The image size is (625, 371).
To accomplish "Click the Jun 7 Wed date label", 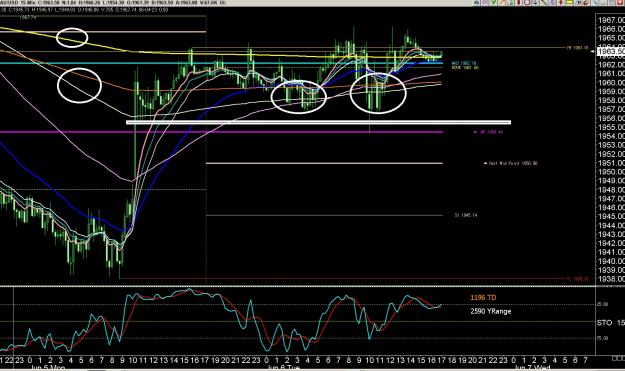I will pos(533,367).
